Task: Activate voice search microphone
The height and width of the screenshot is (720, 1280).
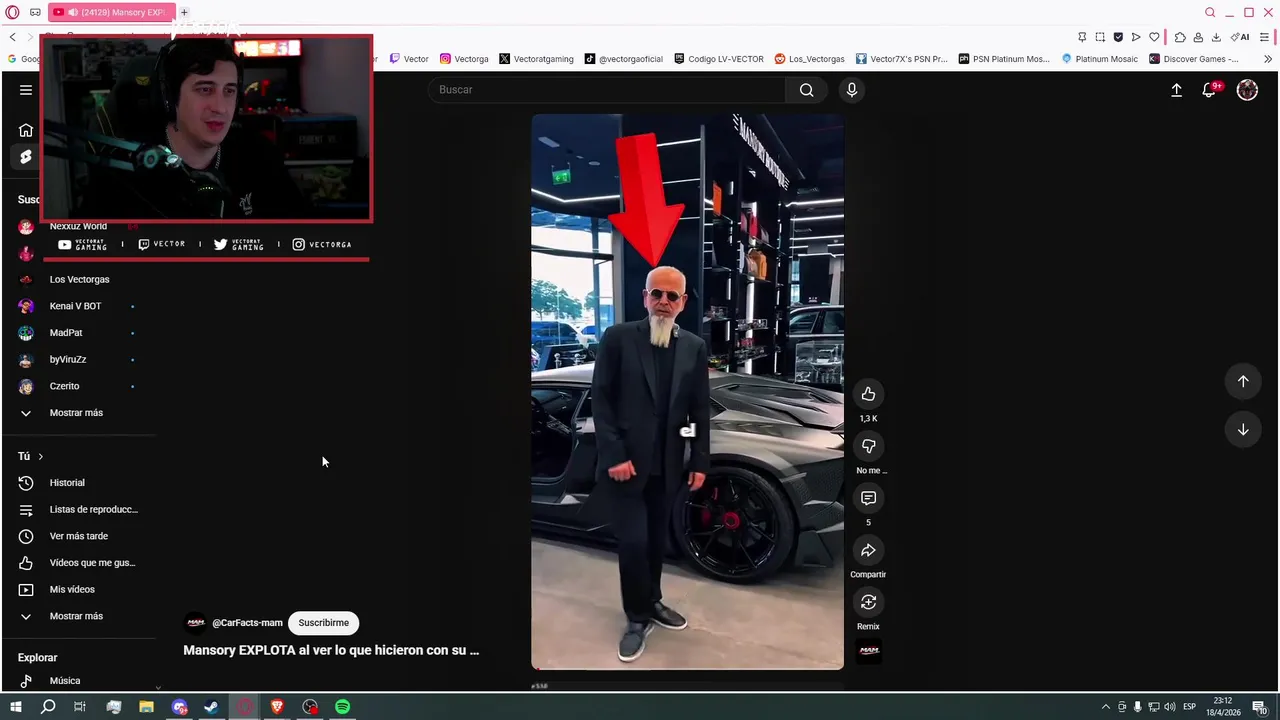Action: pyautogui.click(x=852, y=90)
